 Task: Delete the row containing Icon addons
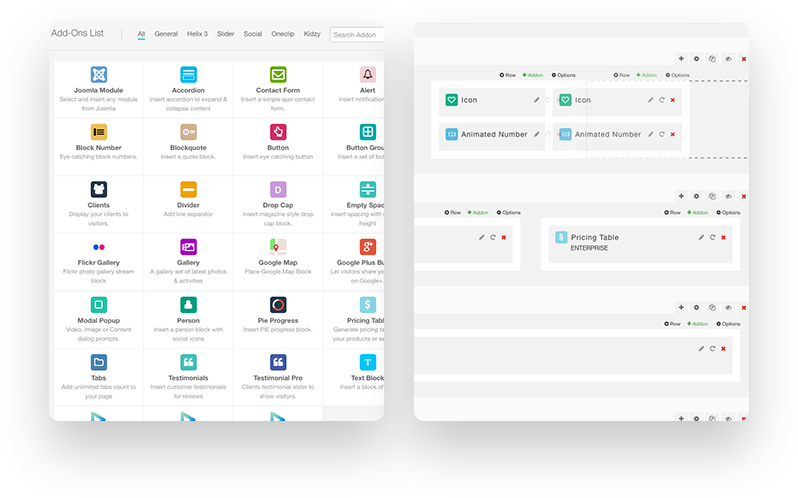click(x=744, y=59)
